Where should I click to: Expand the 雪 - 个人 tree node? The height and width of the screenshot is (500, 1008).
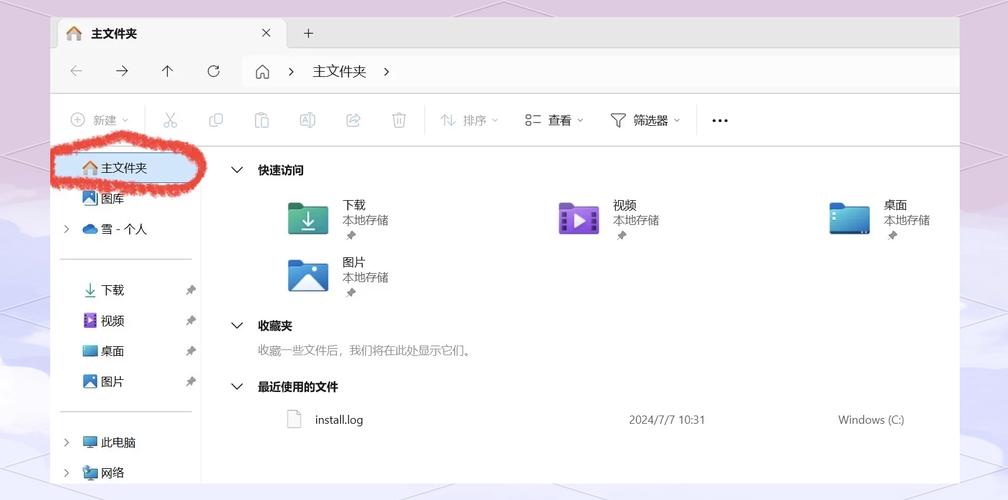pos(66,229)
